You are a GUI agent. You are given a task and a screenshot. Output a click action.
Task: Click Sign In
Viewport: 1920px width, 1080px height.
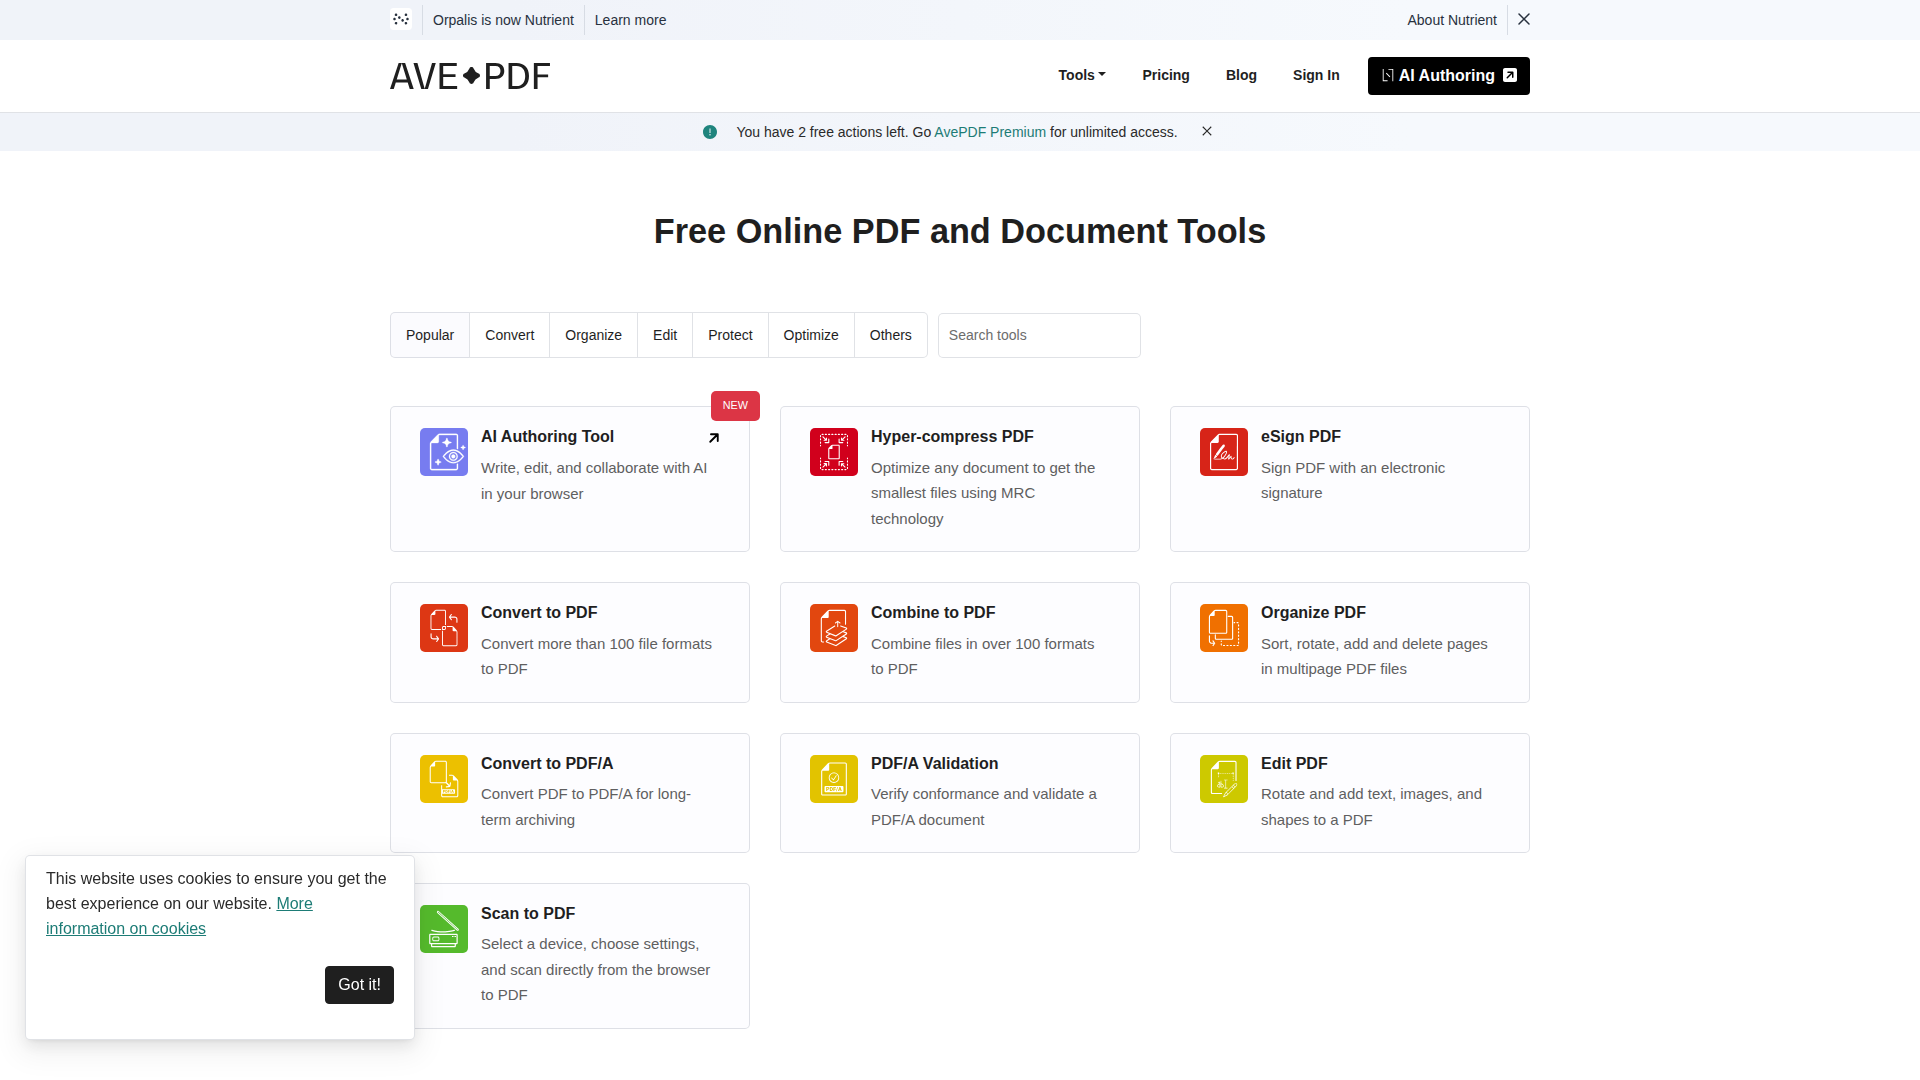coord(1316,75)
